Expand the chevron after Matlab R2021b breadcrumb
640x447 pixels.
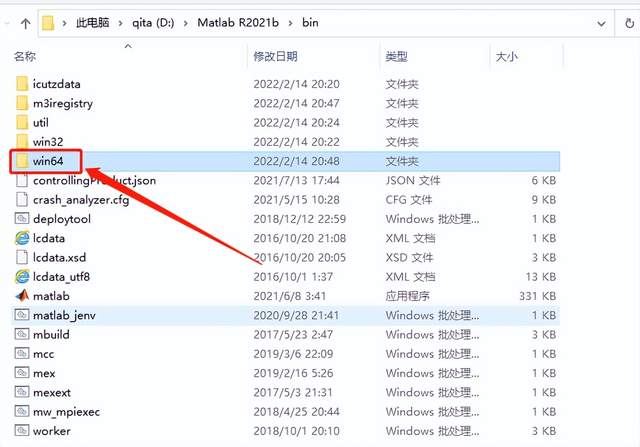[290, 23]
